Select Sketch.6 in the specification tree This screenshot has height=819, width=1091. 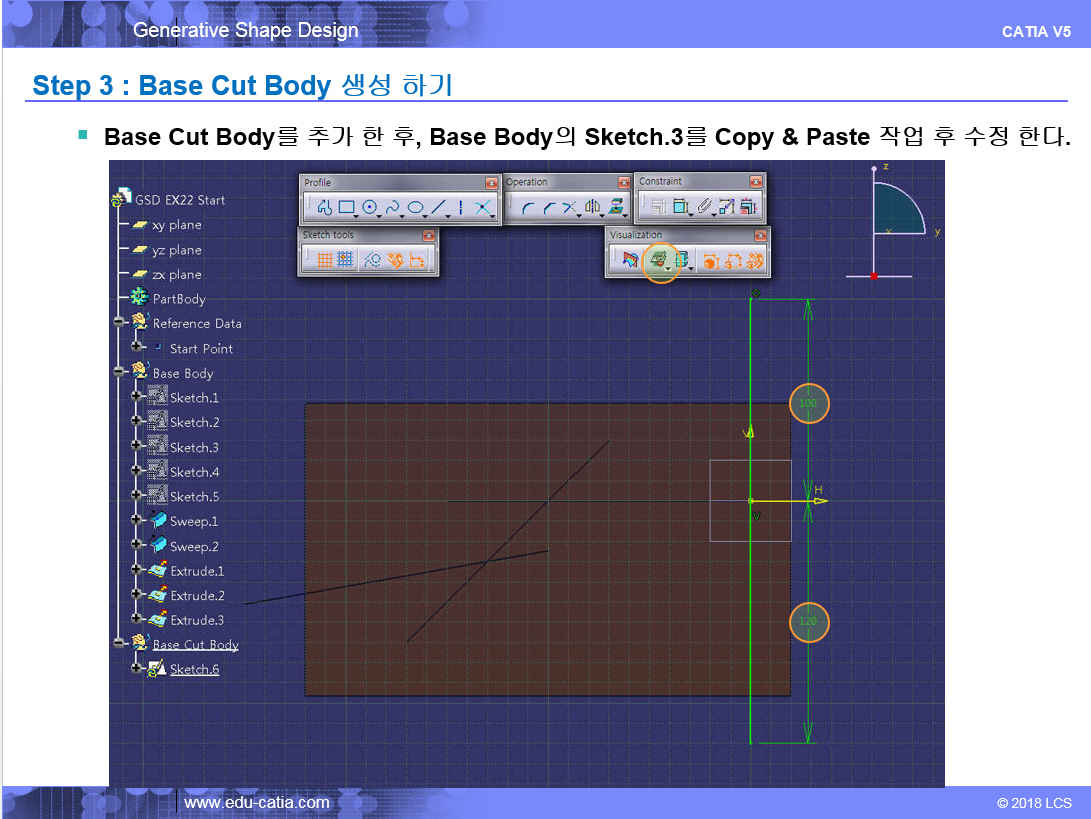pos(194,669)
